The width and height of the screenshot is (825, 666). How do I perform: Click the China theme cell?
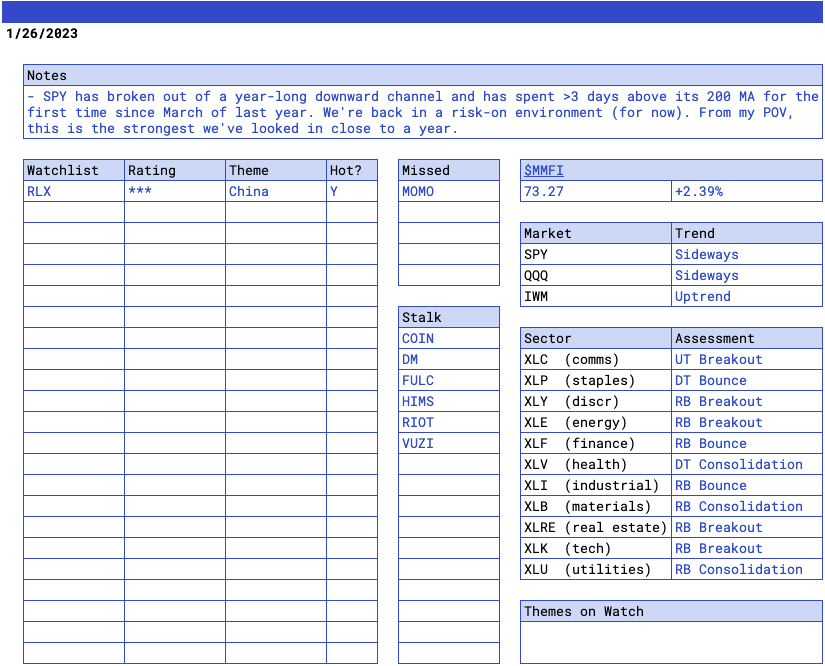[276, 191]
